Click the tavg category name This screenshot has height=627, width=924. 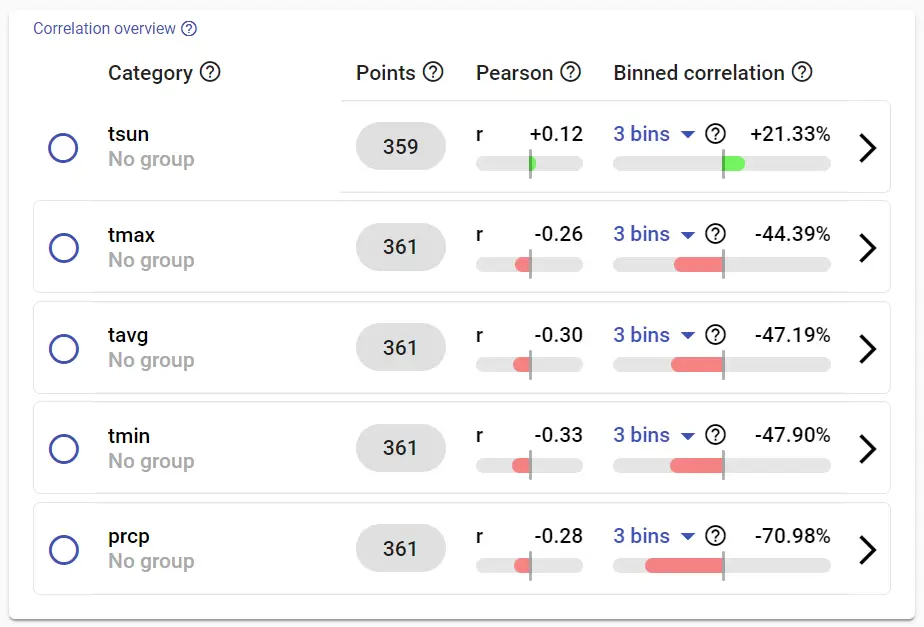[128, 335]
